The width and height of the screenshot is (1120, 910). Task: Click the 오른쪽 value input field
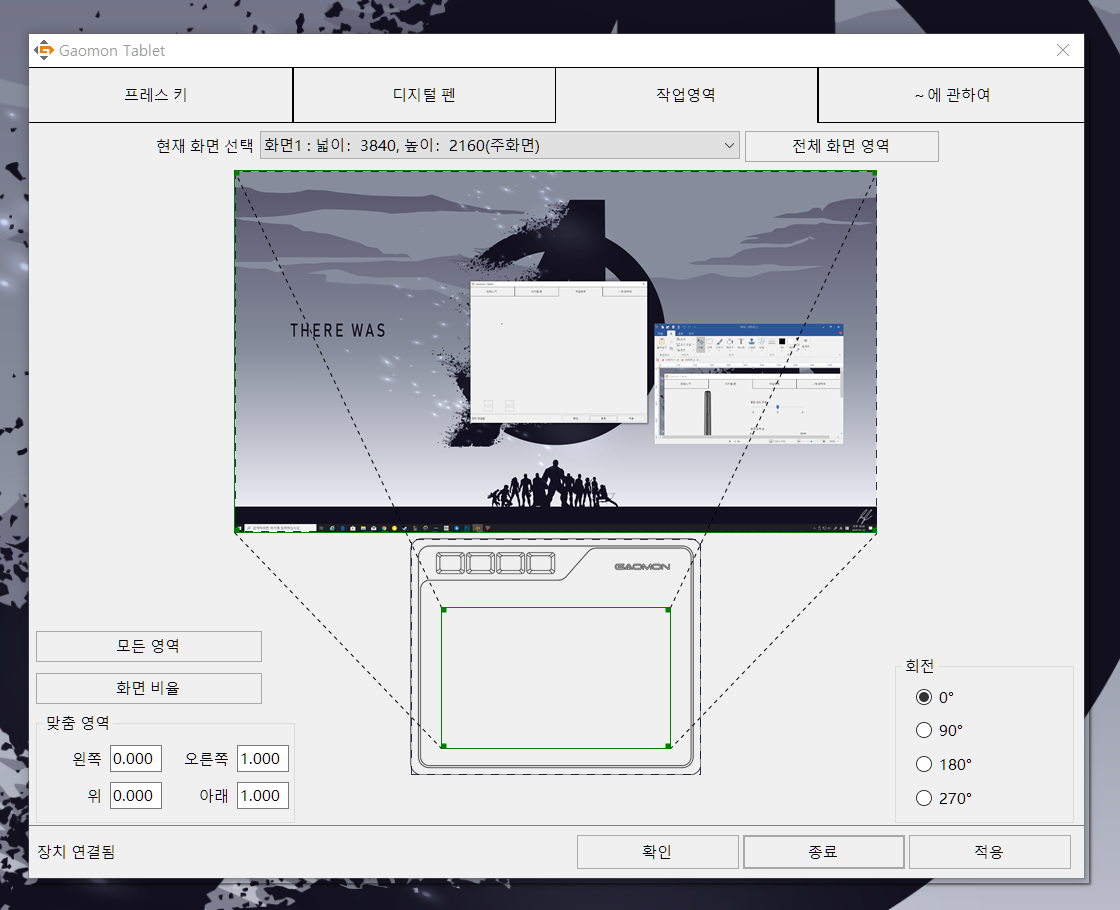[263, 759]
